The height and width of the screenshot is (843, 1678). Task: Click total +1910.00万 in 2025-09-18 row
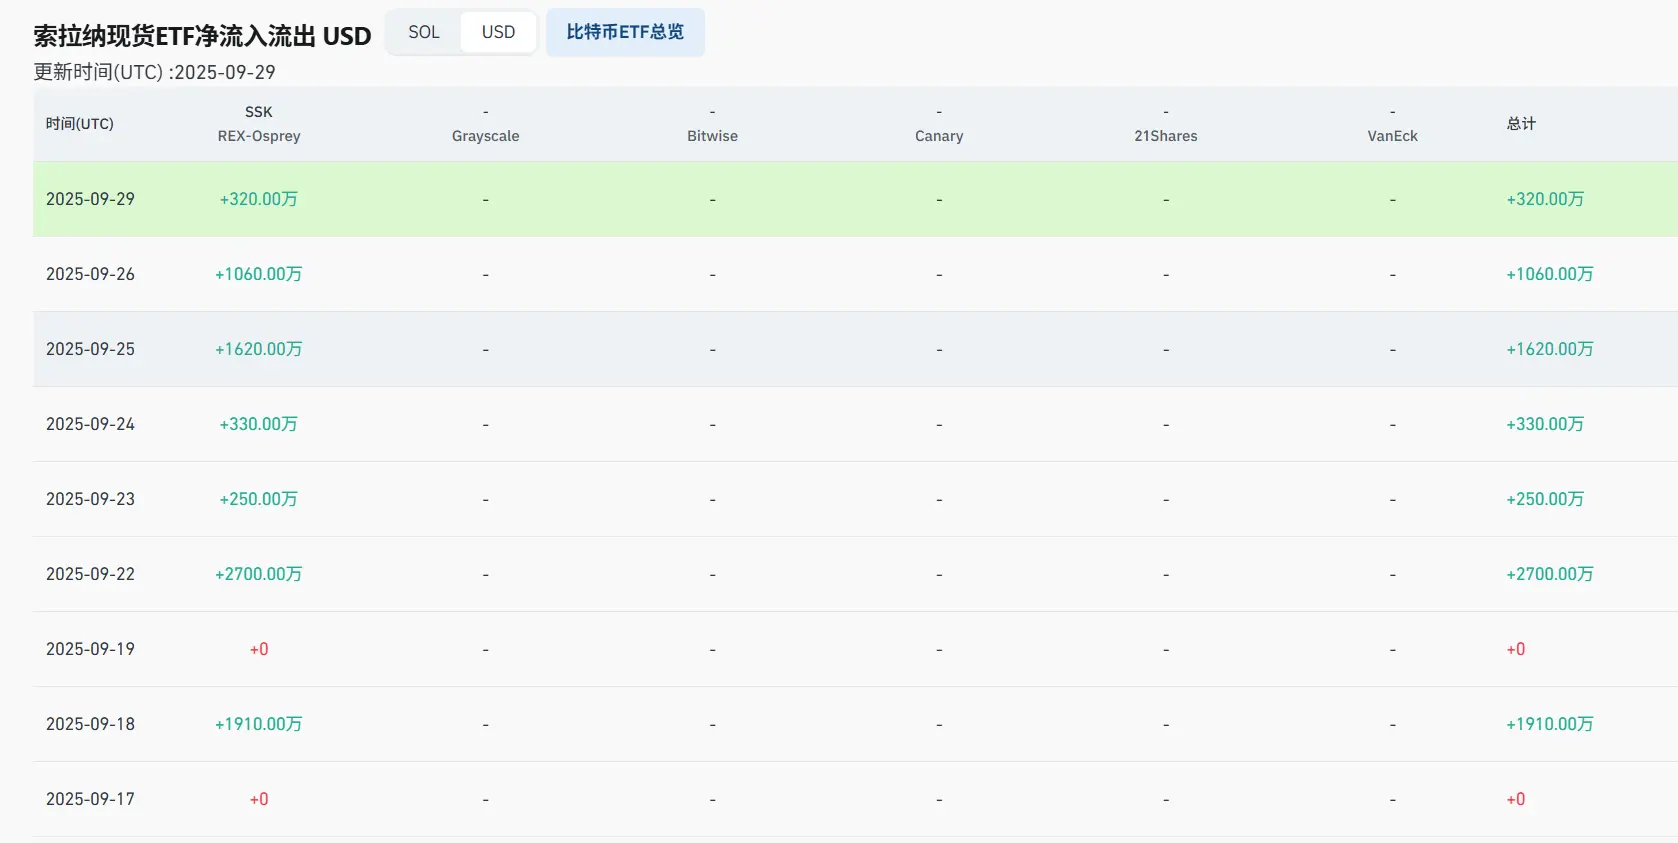[x=1550, y=724]
